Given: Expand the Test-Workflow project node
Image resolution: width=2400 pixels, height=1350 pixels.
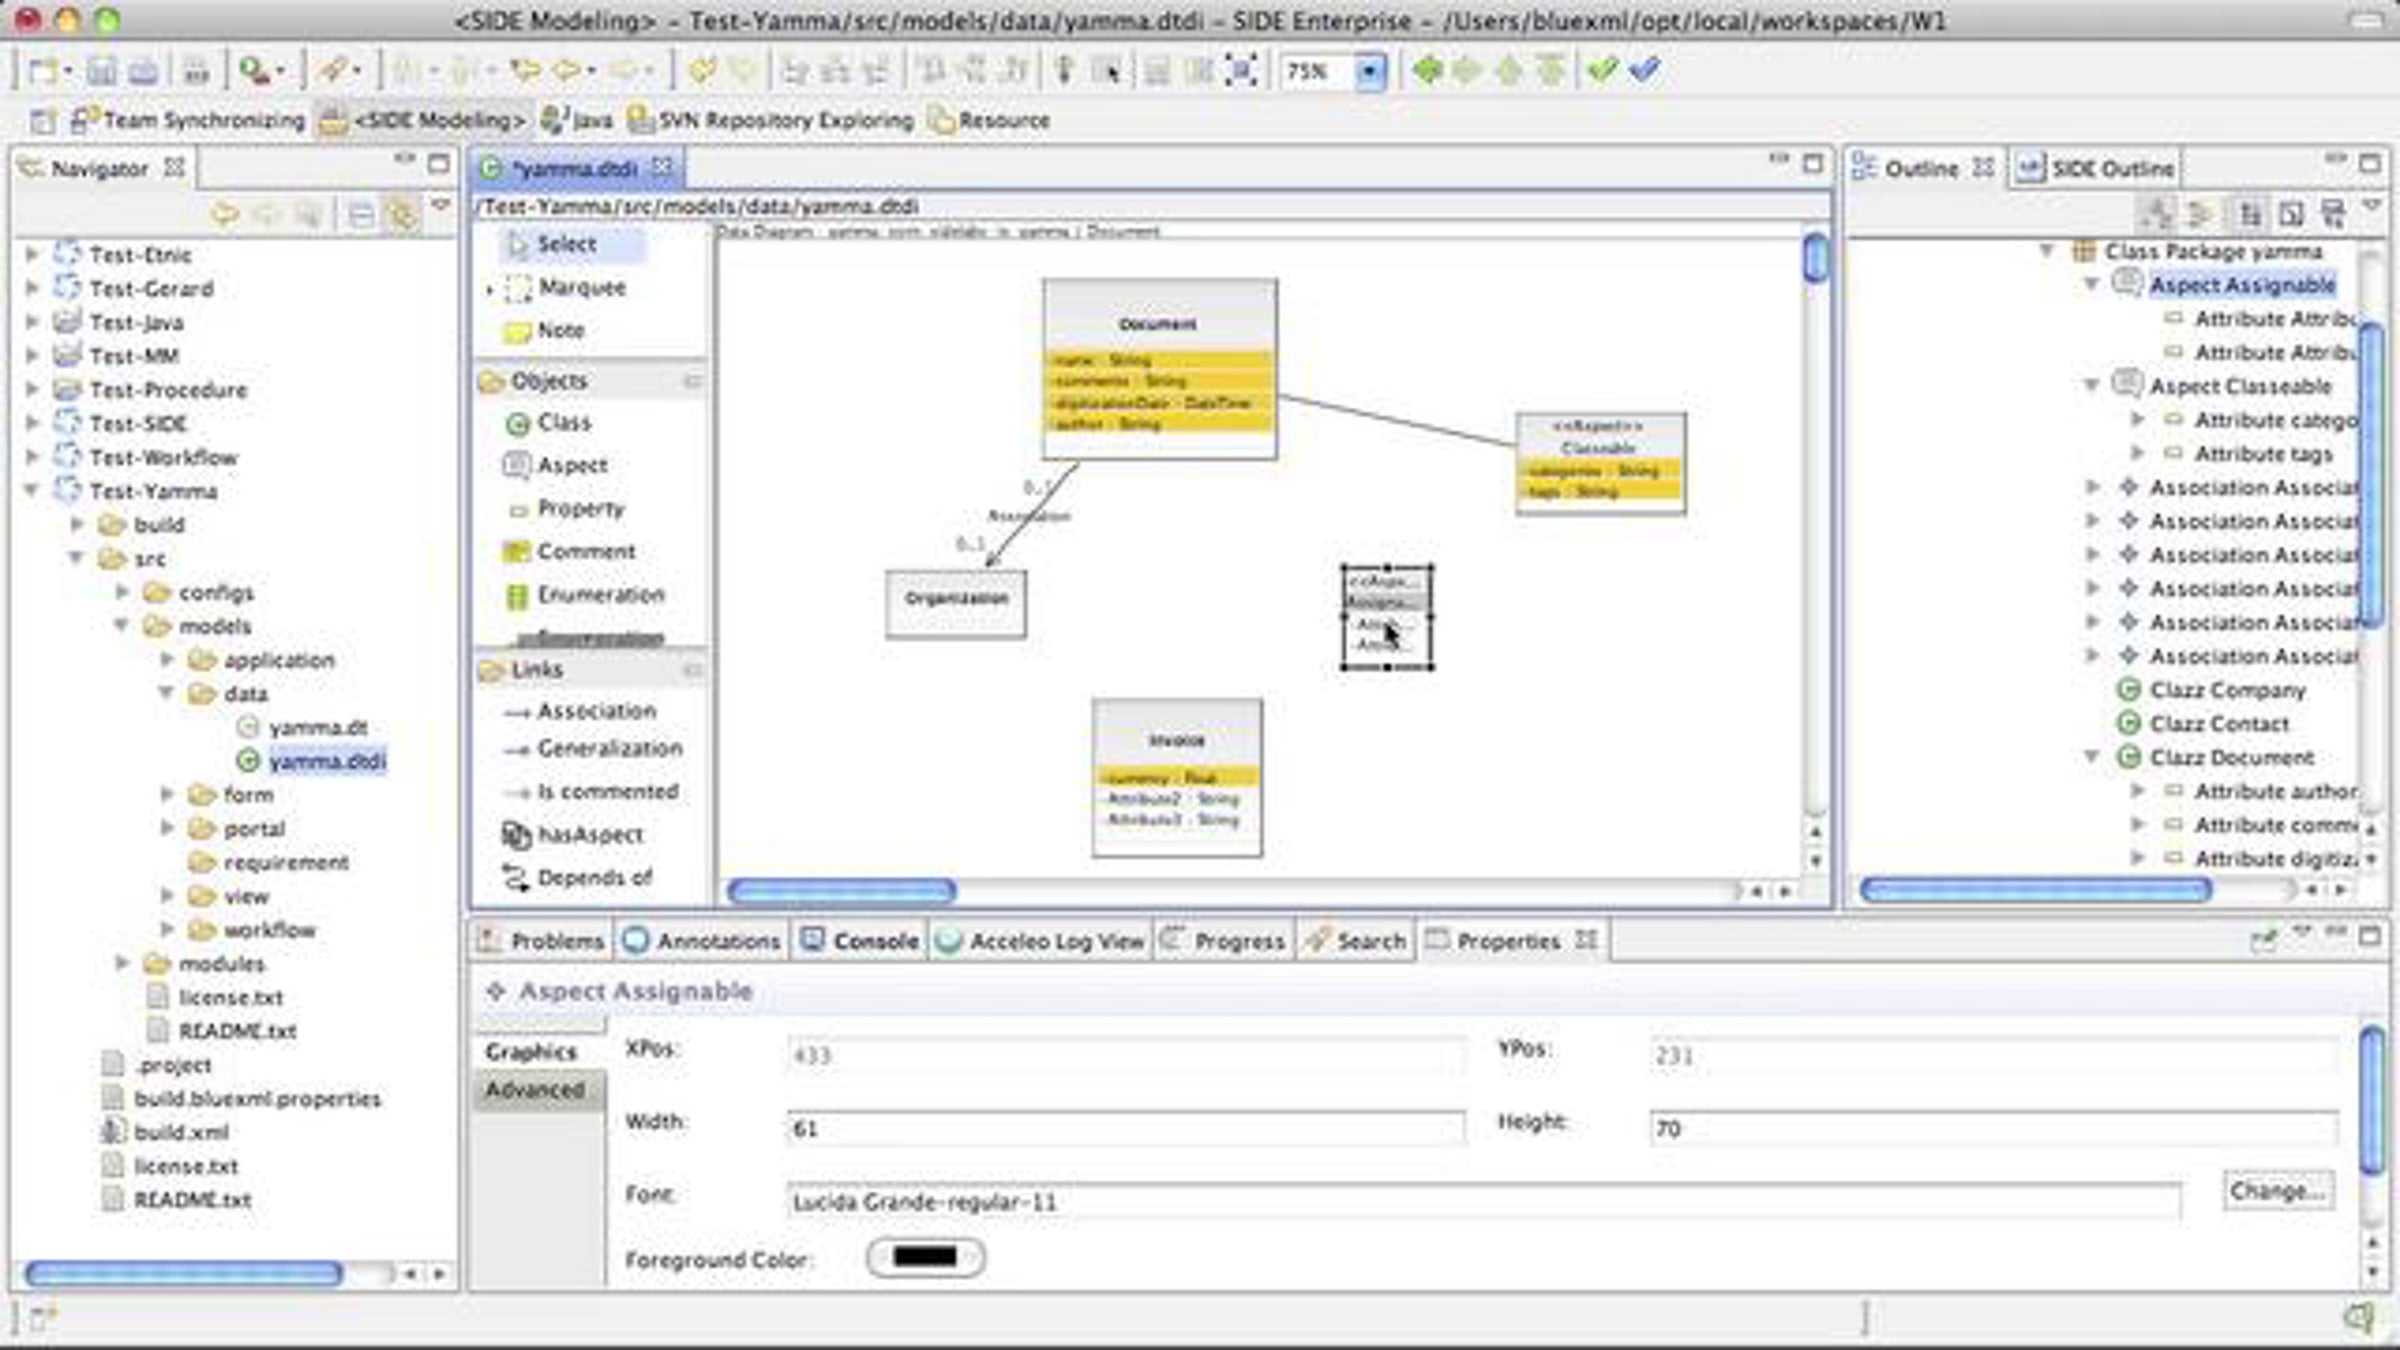Looking at the screenshot, I should click(x=32, y=457).
